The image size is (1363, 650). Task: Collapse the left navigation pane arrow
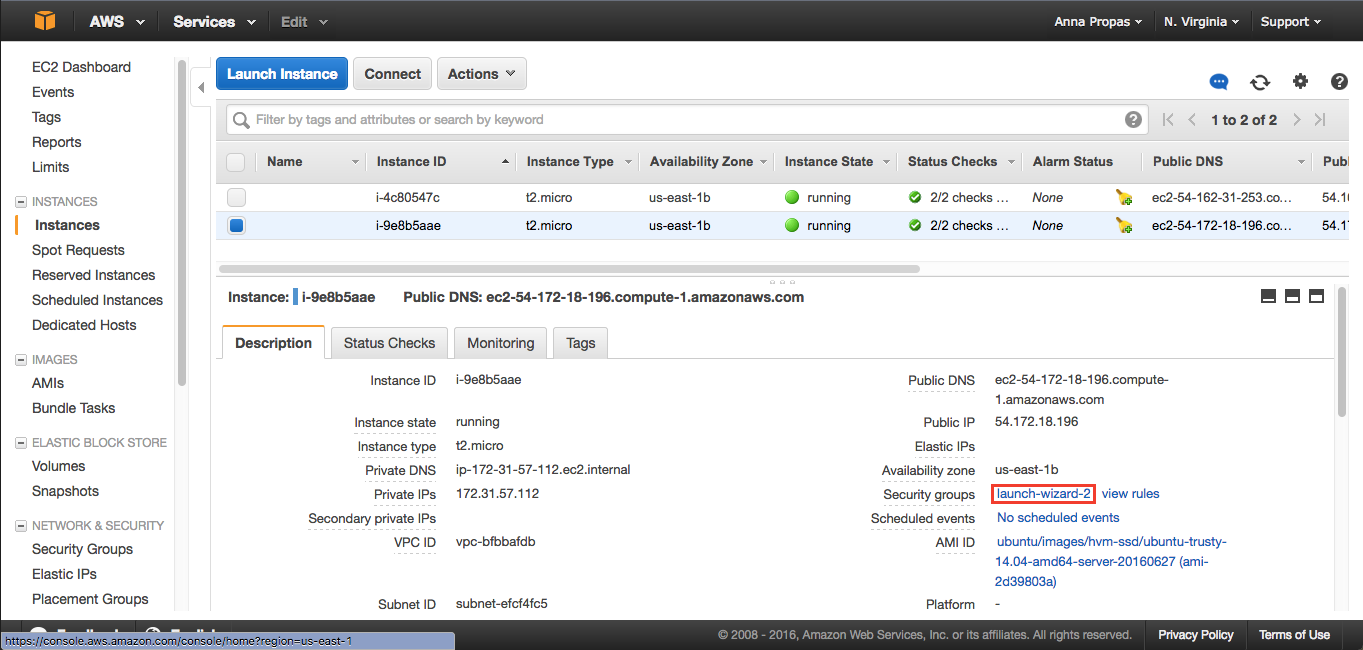pos(201,88)
